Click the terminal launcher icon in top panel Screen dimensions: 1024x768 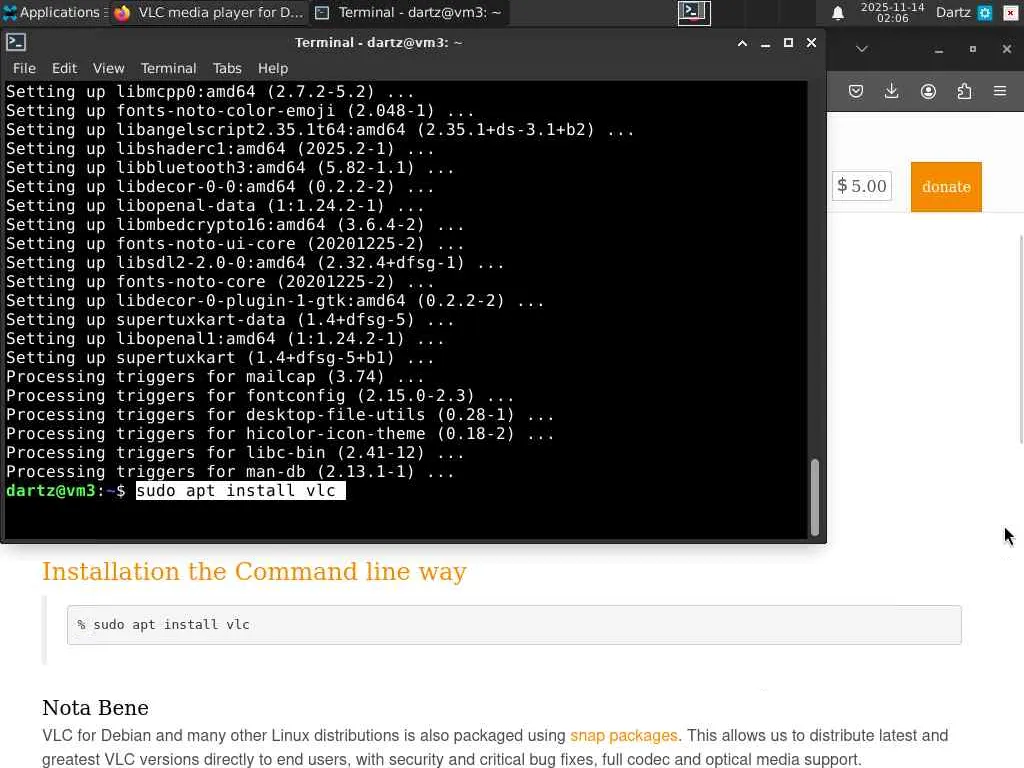click(694, 12)
